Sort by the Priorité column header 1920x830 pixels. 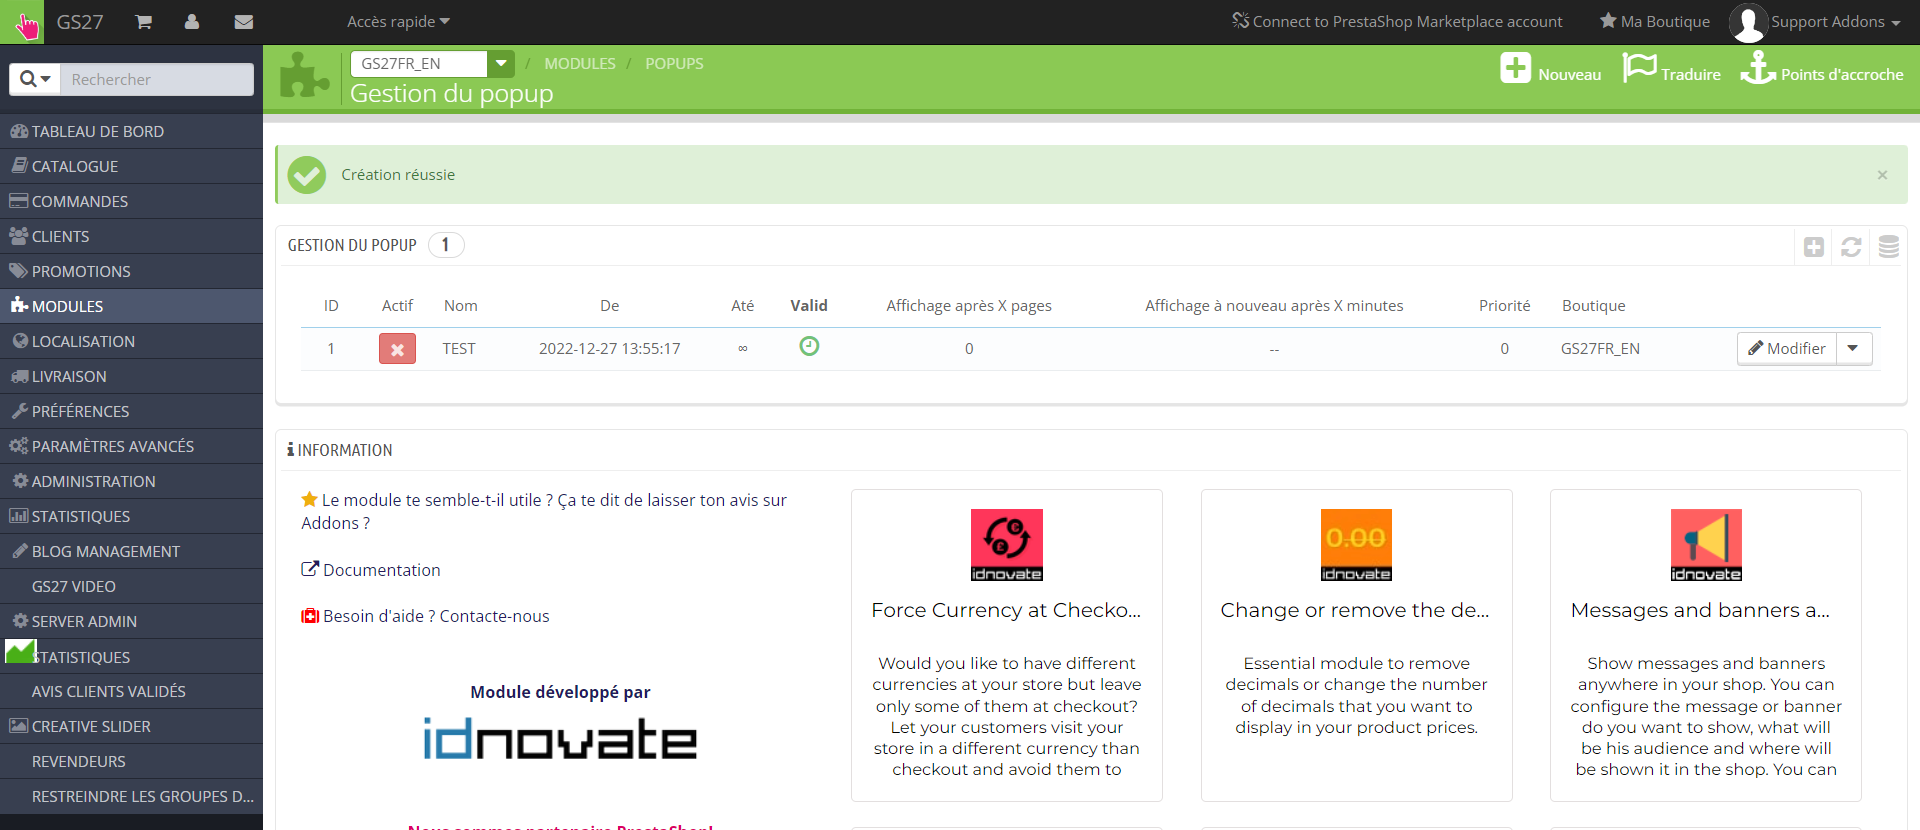1505,306
